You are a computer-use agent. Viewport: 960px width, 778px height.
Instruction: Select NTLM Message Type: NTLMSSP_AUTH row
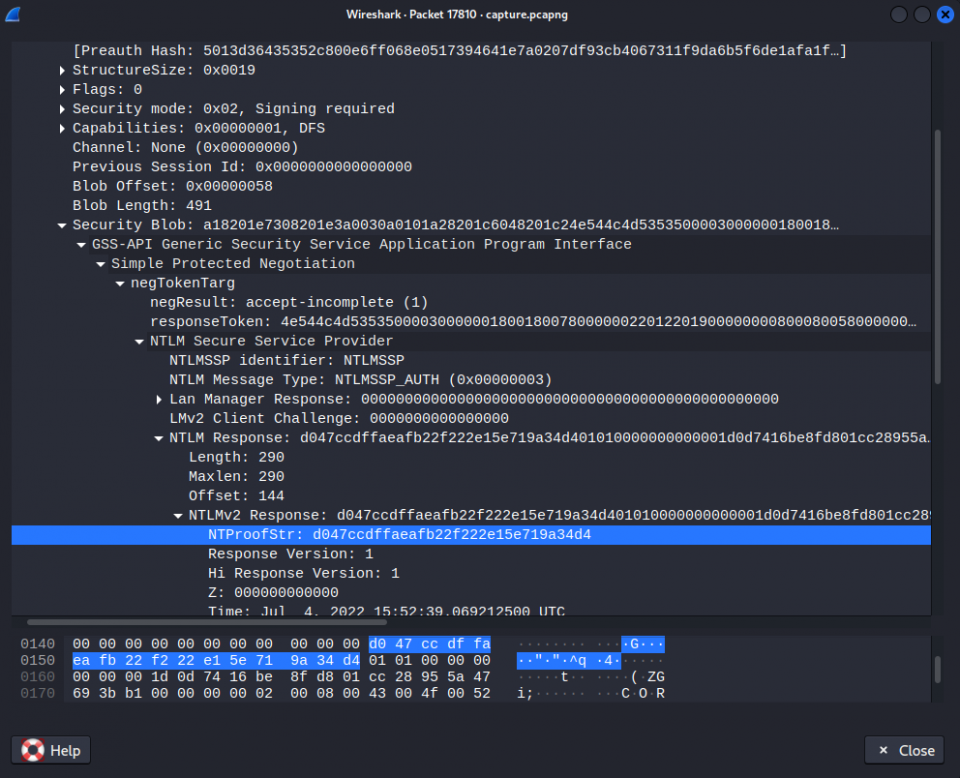click(361, 380)
